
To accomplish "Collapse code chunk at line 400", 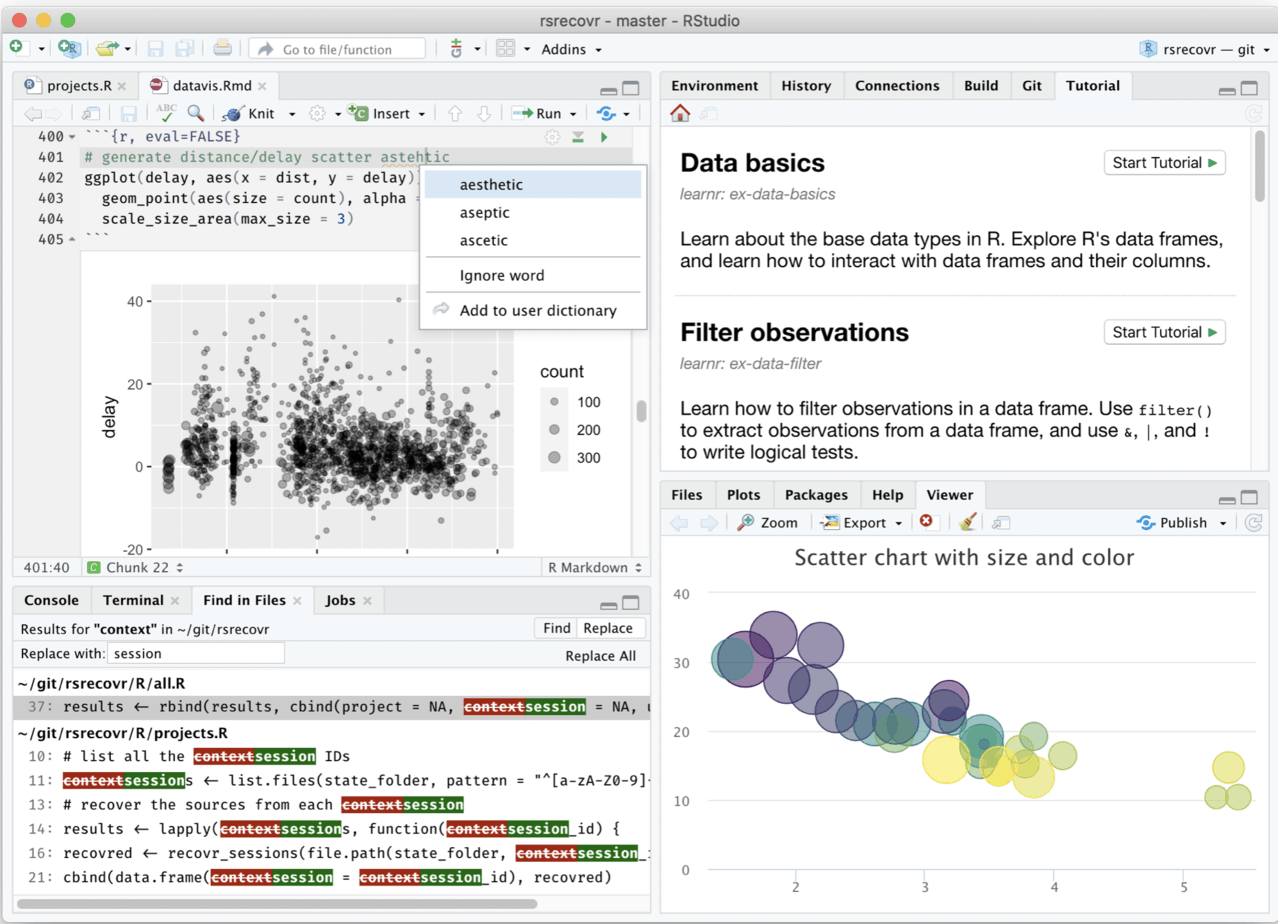I will (71, 137).
